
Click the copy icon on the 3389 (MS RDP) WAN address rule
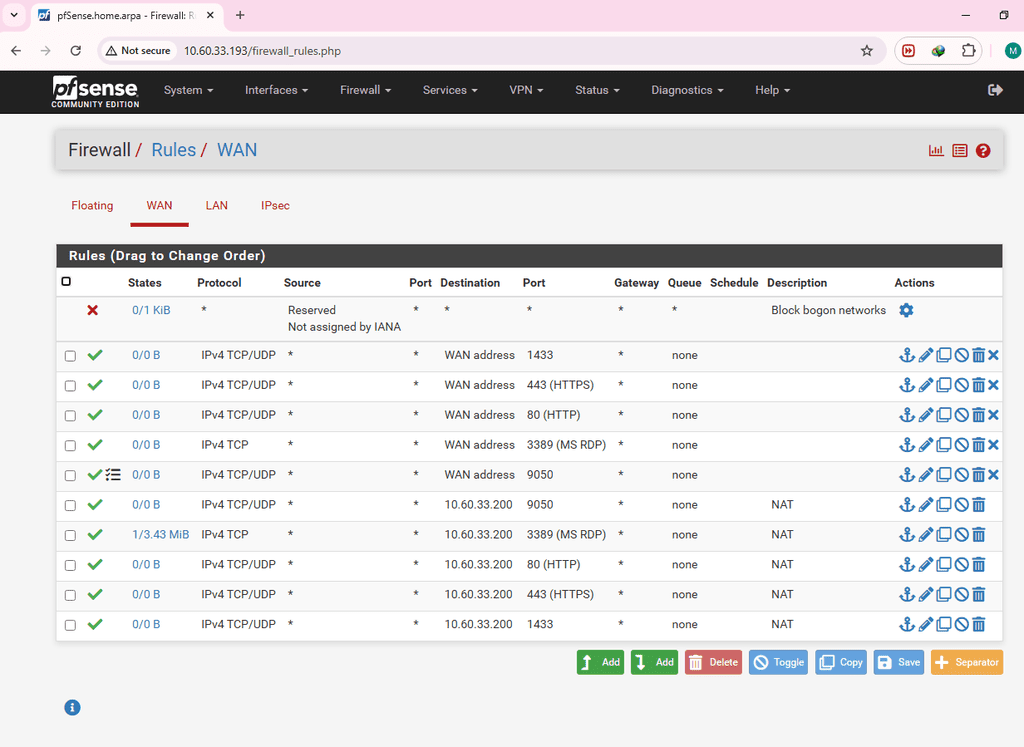point(943,445)
